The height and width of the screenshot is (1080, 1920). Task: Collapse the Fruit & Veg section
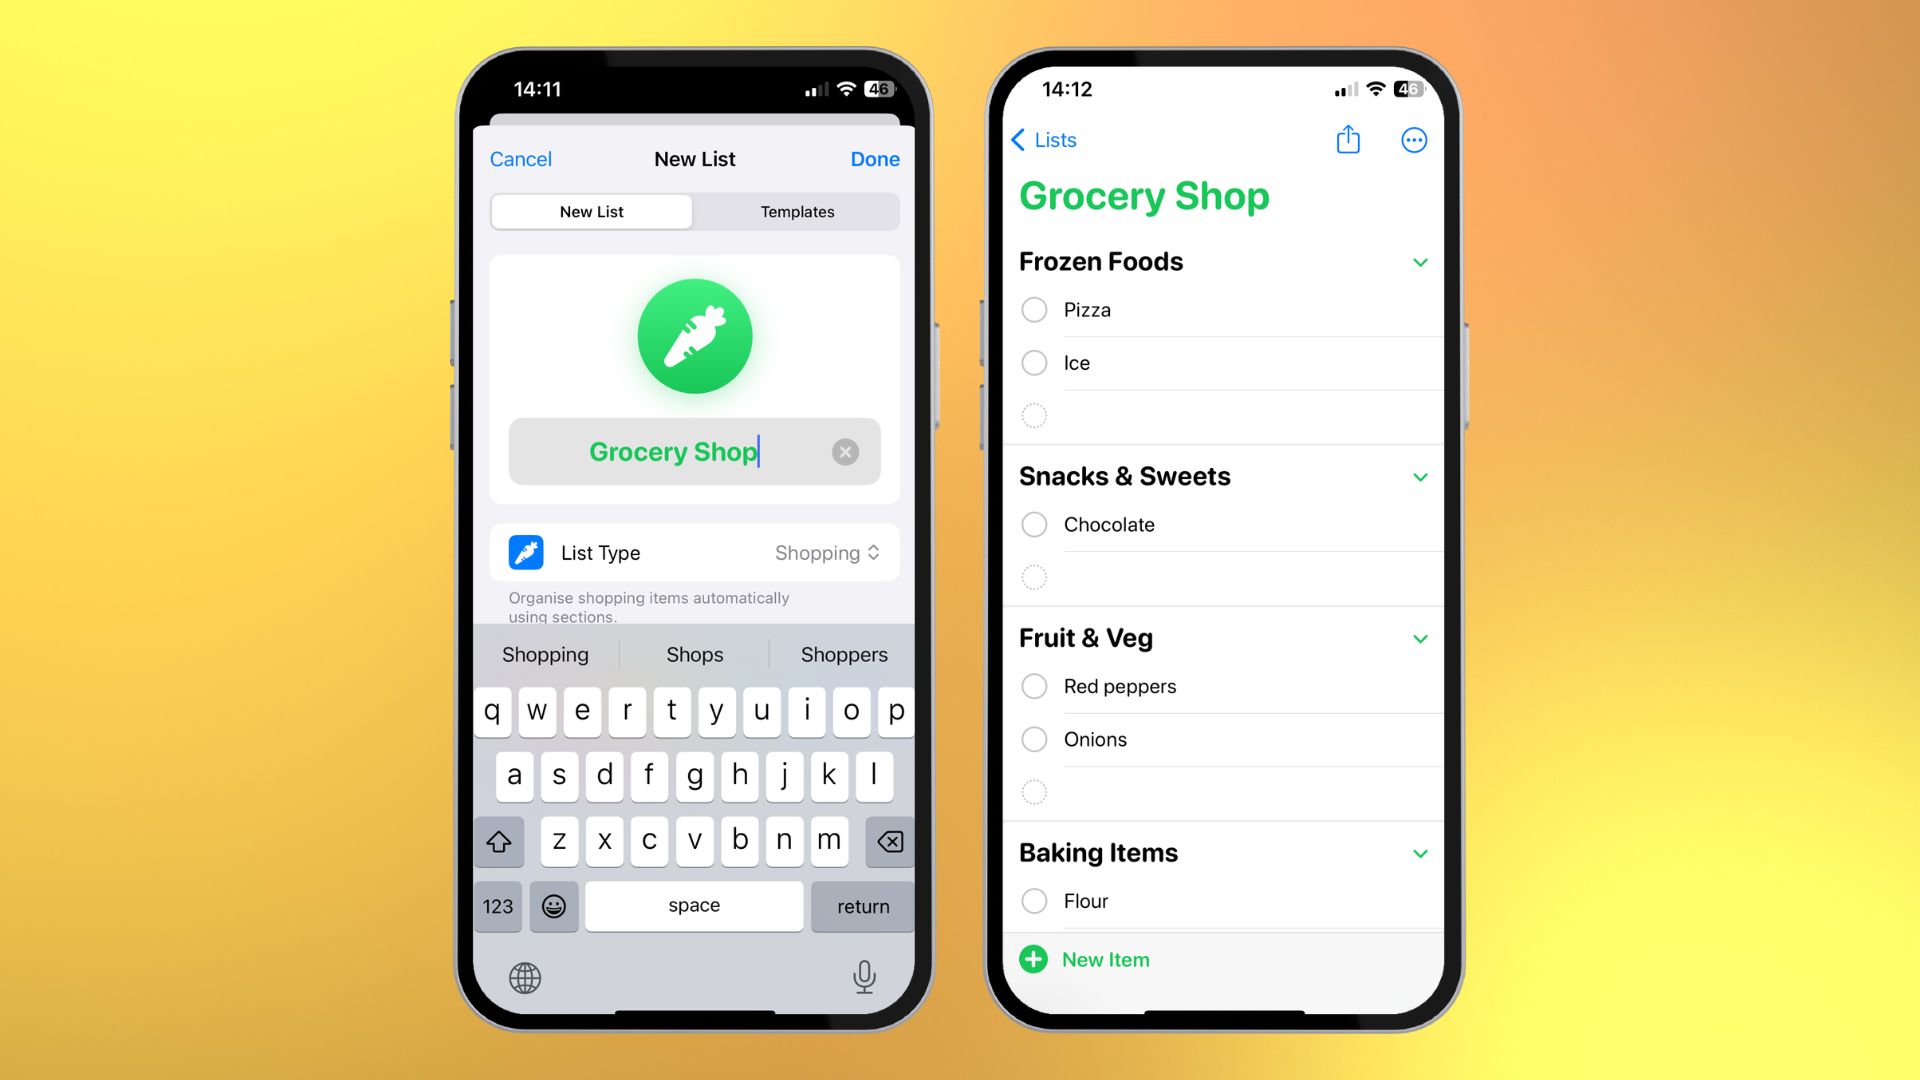pyautogui.click(x=1419, y=638)
